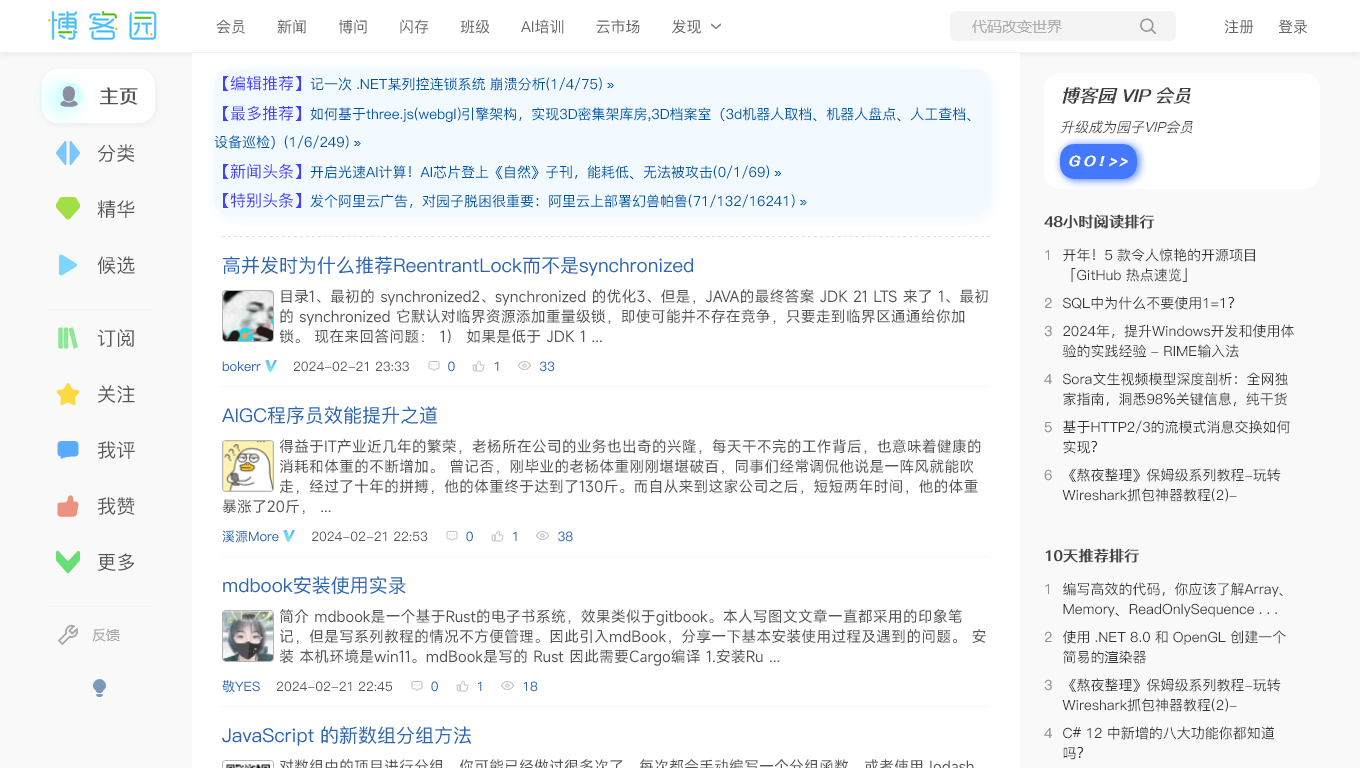Image resolution: width=1360 pixels, height=768 pixels.
Task: Click comment icon on mdbook post
Action: [417, 686]
